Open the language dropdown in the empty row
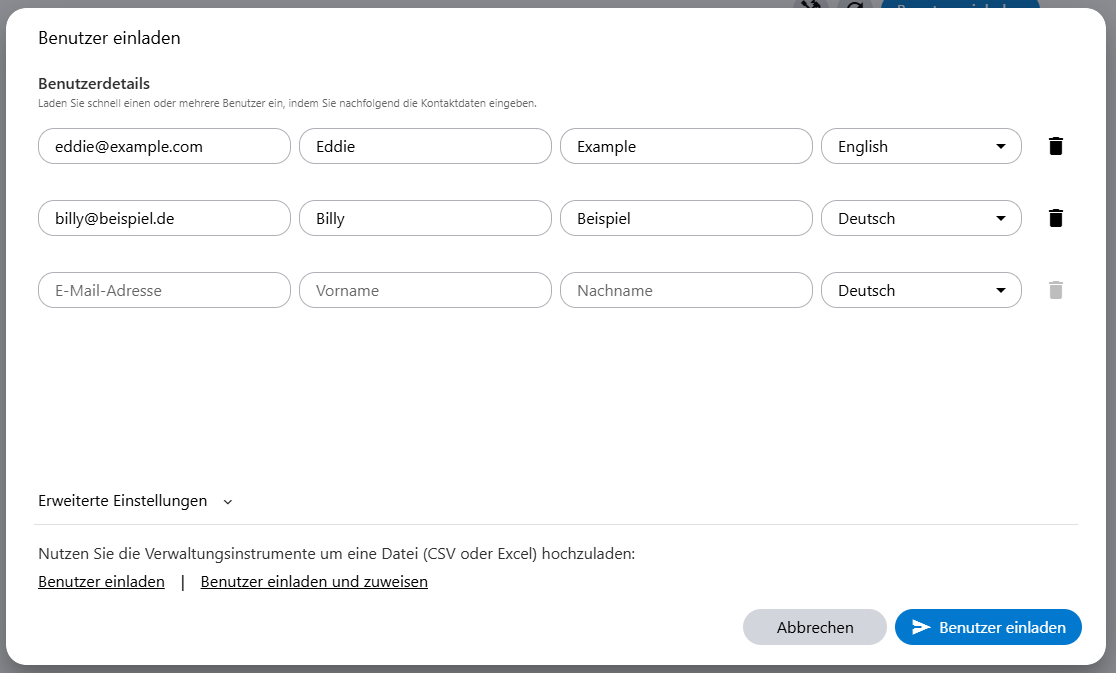The image size is (1116, 673). pos(920,290)
